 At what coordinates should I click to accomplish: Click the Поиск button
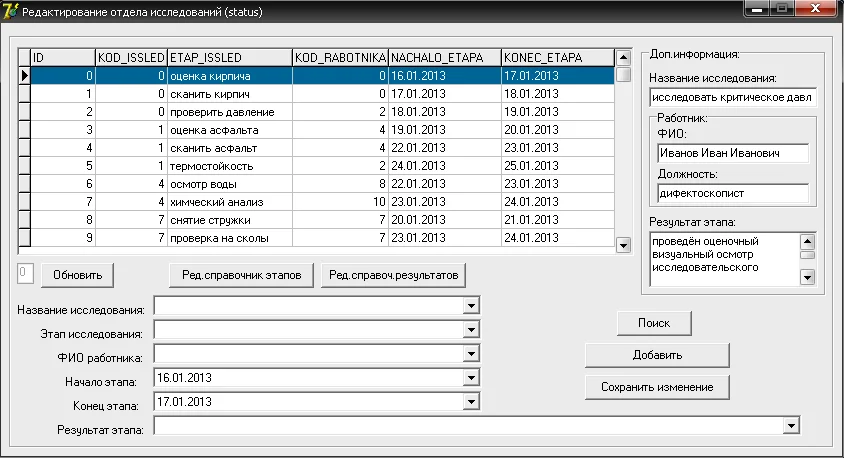(x=654, y=323)
